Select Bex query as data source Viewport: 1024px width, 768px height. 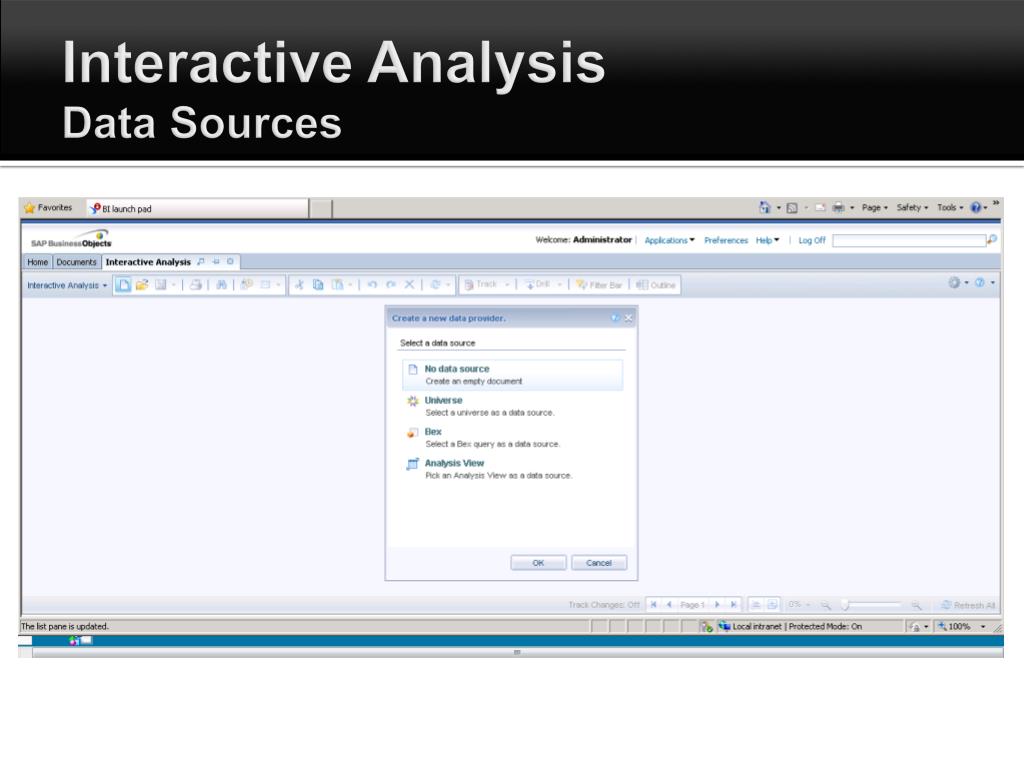pyautogui.click(x=512, y=437)
